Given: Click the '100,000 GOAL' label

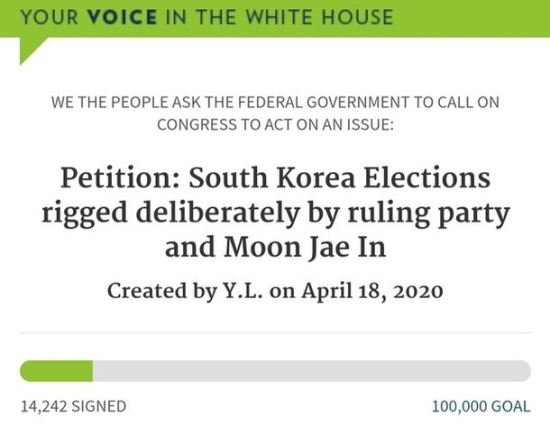Looking at the screenshot, I should coord(481,406).
